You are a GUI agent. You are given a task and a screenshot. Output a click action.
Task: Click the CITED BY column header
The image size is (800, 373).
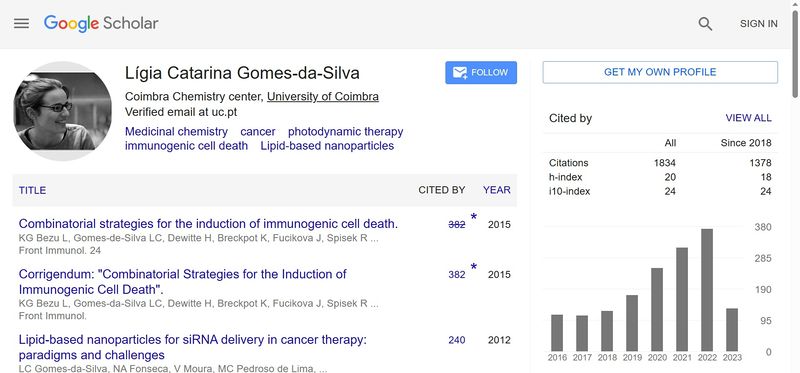[442, 190]
